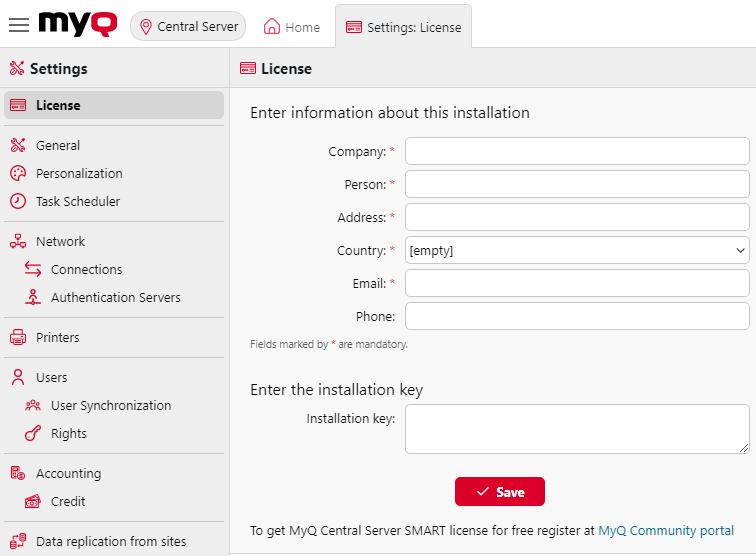756x556 pixels.
Task: Click the Authentication Servers icon
Action: 33,297
